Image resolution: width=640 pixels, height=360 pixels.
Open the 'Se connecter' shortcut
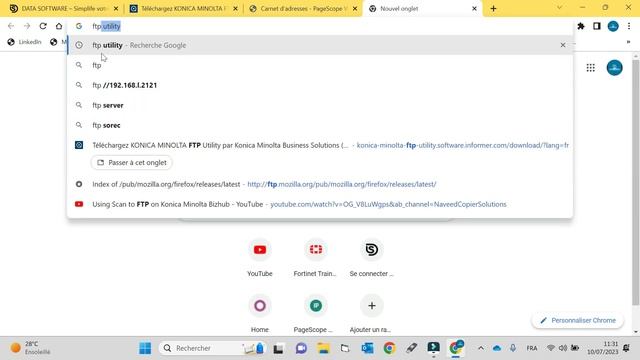coord(371,258)
